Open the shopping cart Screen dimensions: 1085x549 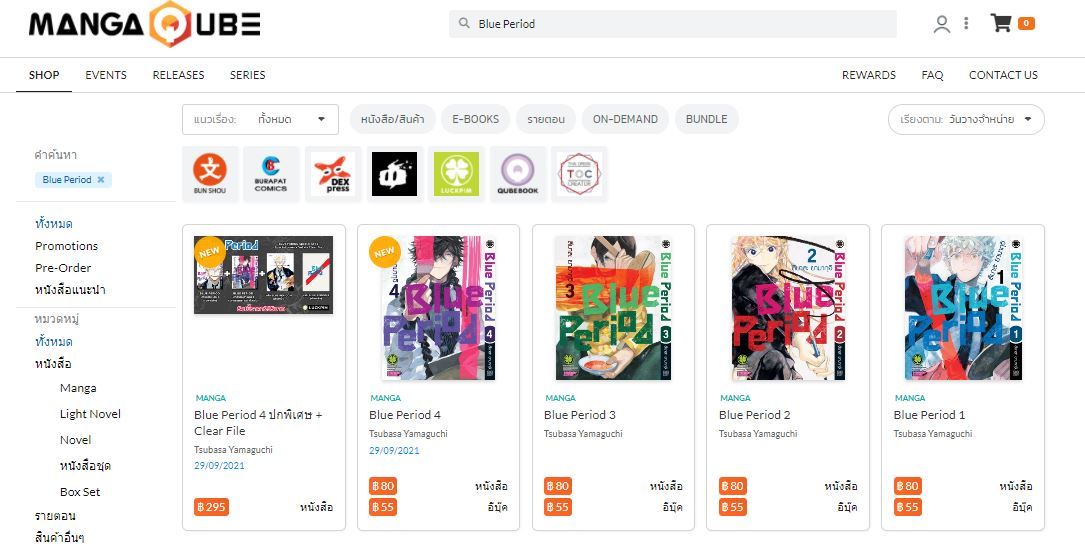click(1001, 24)
